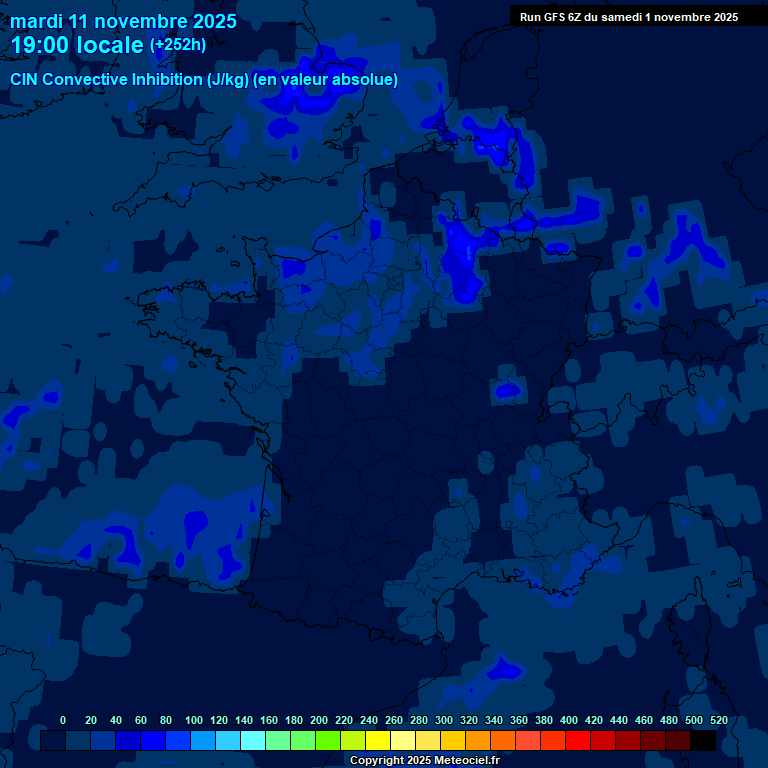Click the (+252h) forecast offset label

[x=178, y=45]
